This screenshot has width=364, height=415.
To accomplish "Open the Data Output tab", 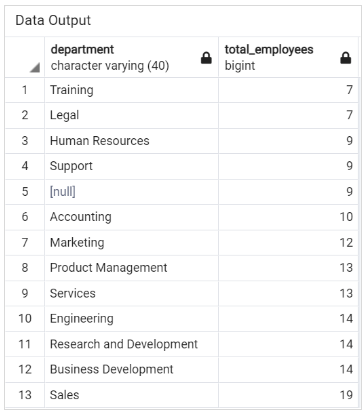I will point(53,21).
